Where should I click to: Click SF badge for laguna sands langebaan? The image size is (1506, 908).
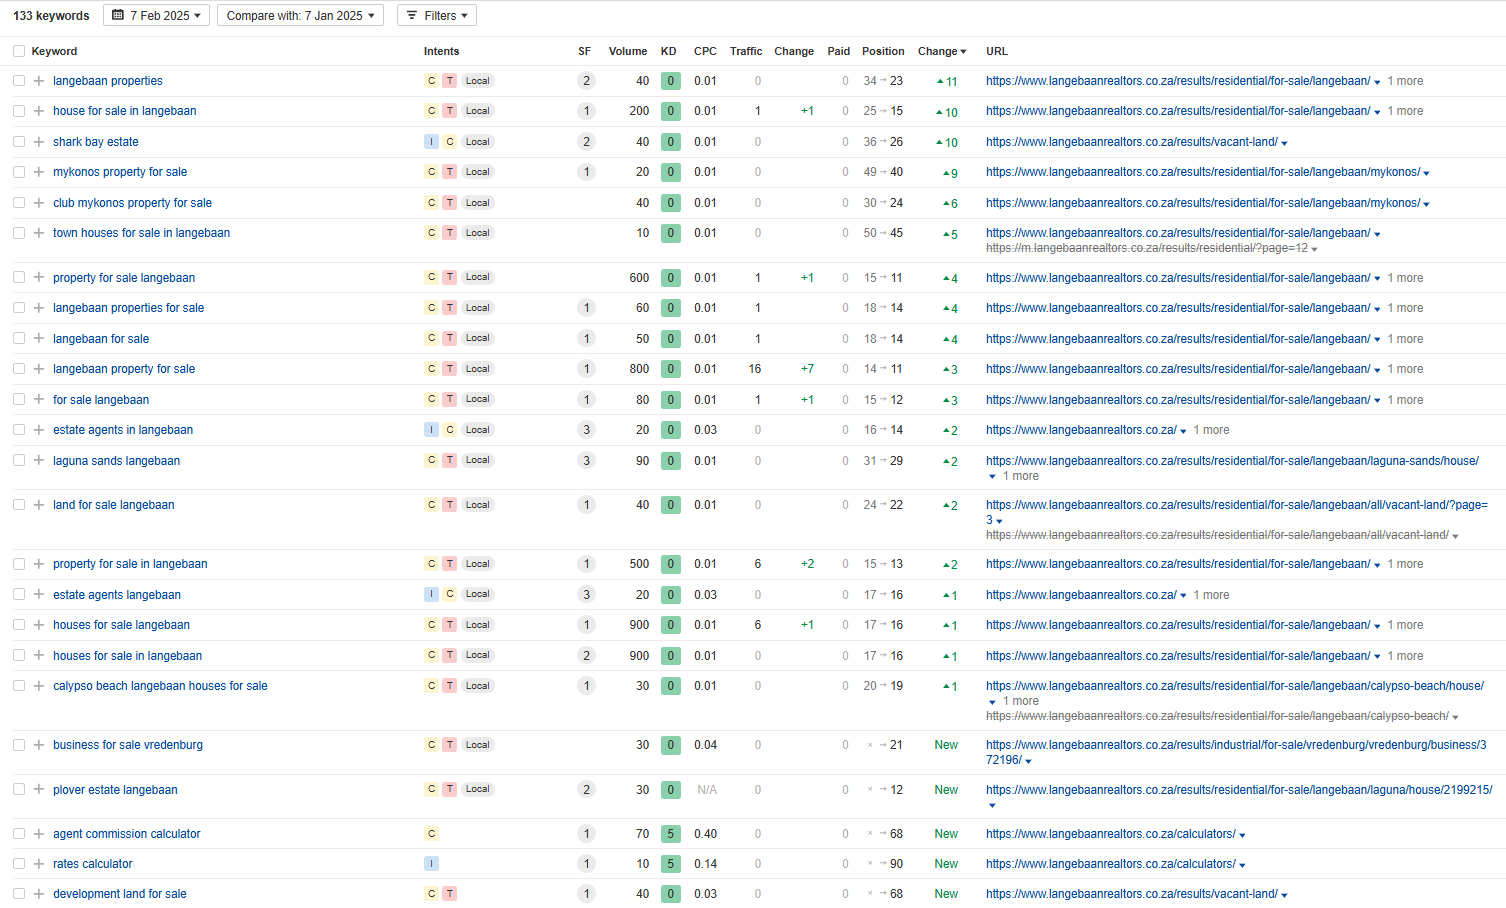[586, 461]
